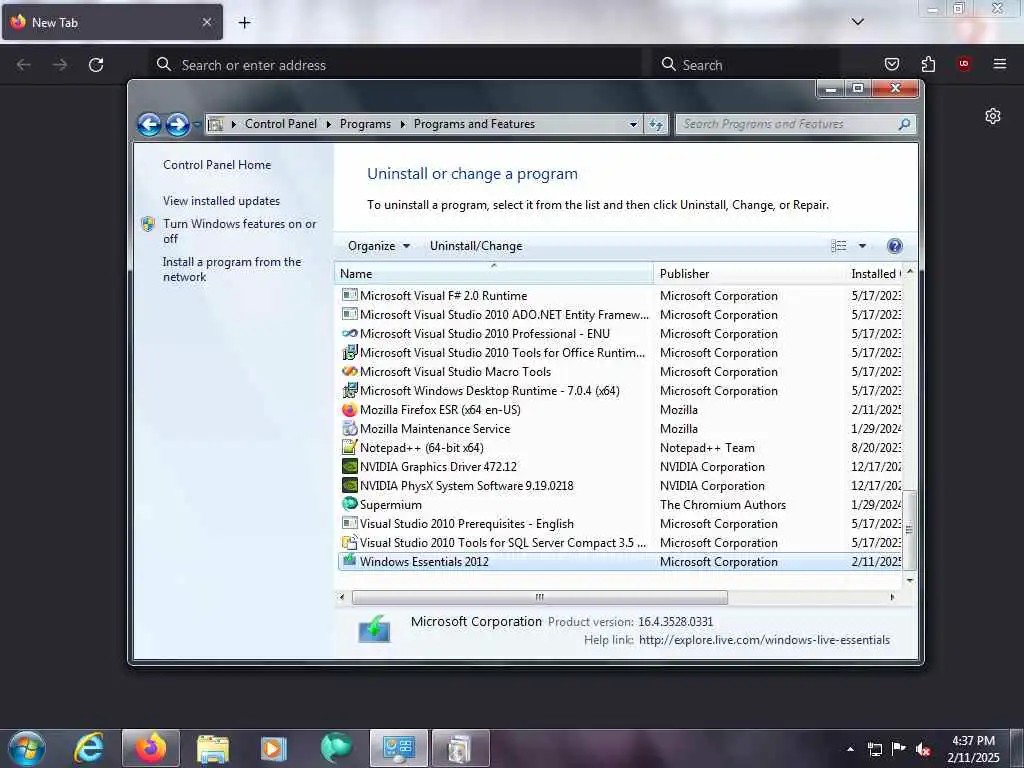The width and height of the screenshot is (1024, 768).
Task: Click the Uninstall/Change button
Action: [x=476, y=246]
